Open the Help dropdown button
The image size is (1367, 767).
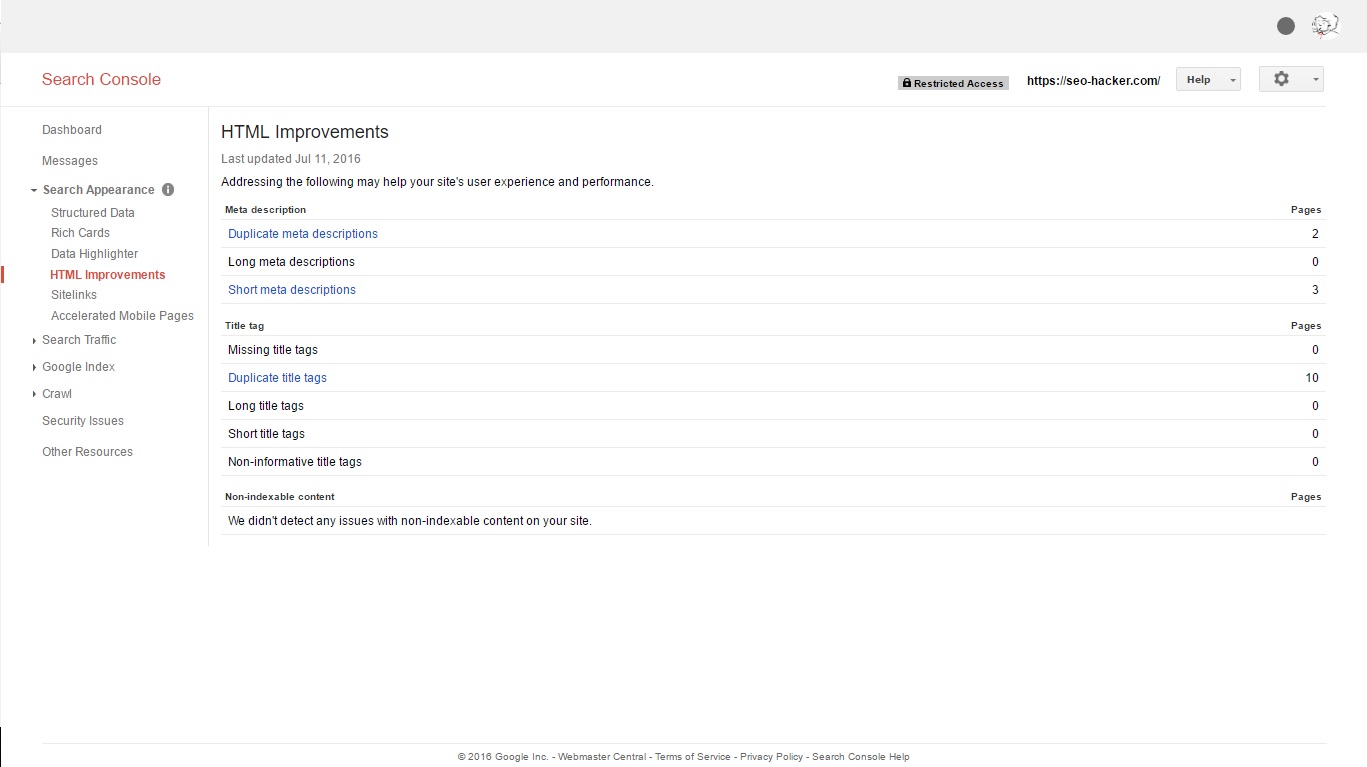tap(1207, 80)
